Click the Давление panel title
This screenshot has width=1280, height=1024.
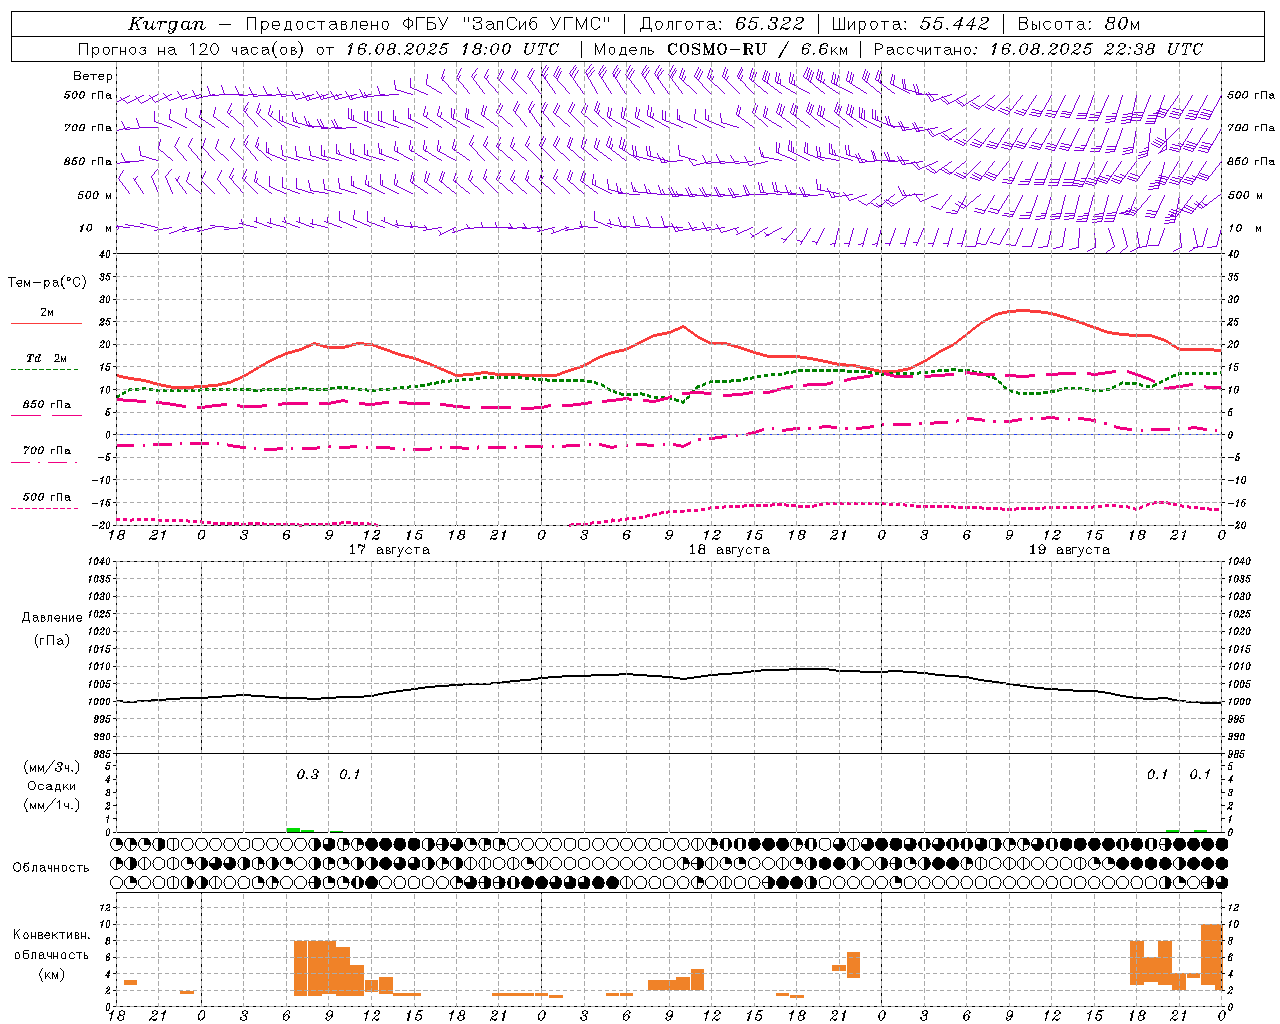pos(52,618)
